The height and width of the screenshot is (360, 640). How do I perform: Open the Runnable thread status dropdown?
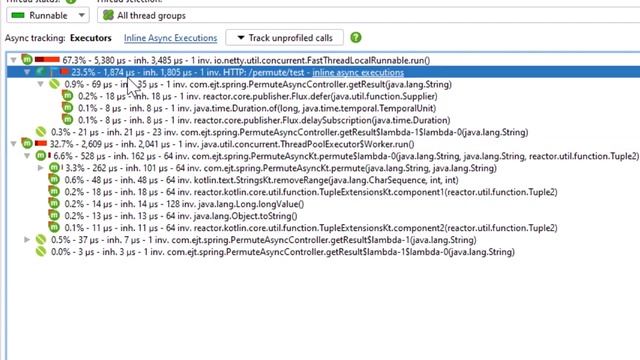click(47, 16)
